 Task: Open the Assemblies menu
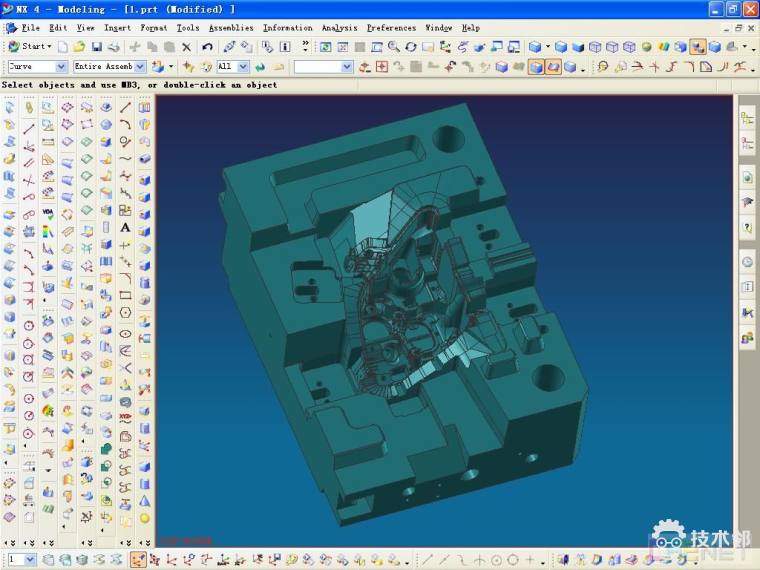[x=231, y=28]
